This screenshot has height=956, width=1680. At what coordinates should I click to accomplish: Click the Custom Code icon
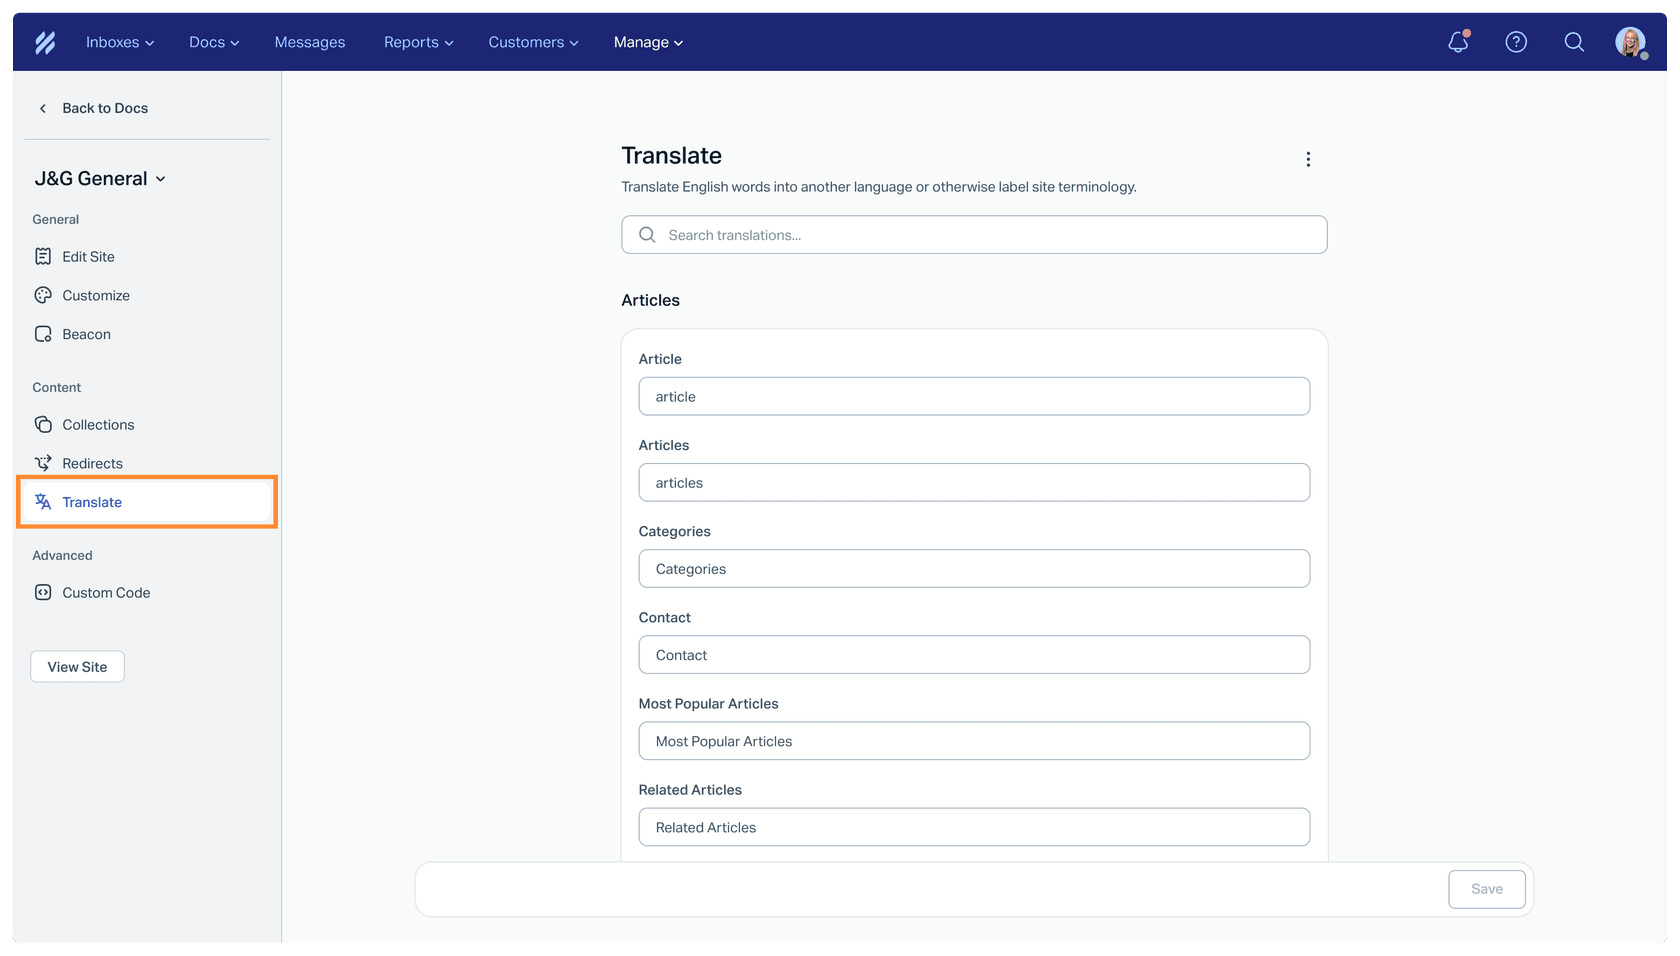click(x=43, y=592)
